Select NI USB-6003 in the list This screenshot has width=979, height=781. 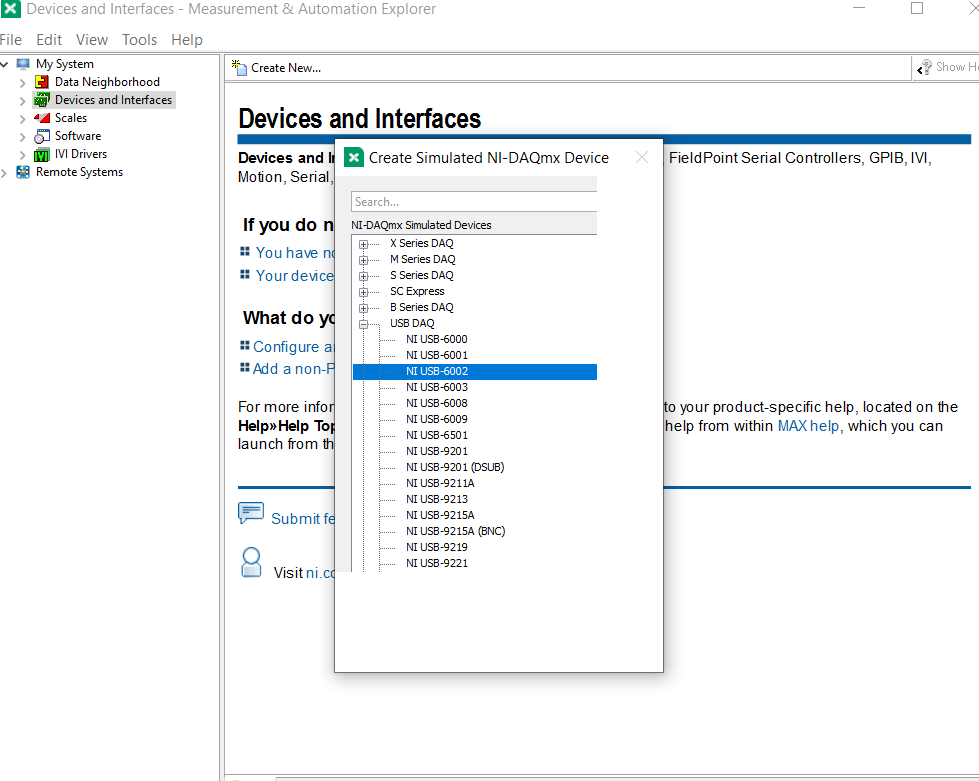click(x=436, y=387)
